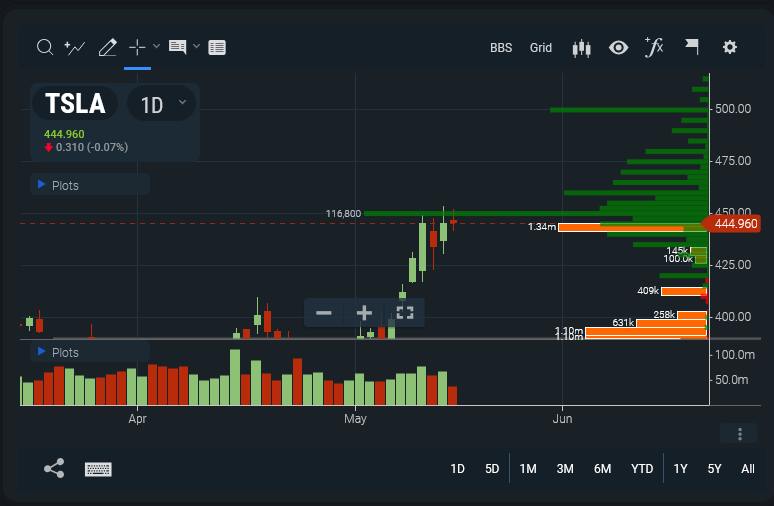Add a comparison study line icon
The width and height of the screenshot is (774, 506).
tap(75, 47)
